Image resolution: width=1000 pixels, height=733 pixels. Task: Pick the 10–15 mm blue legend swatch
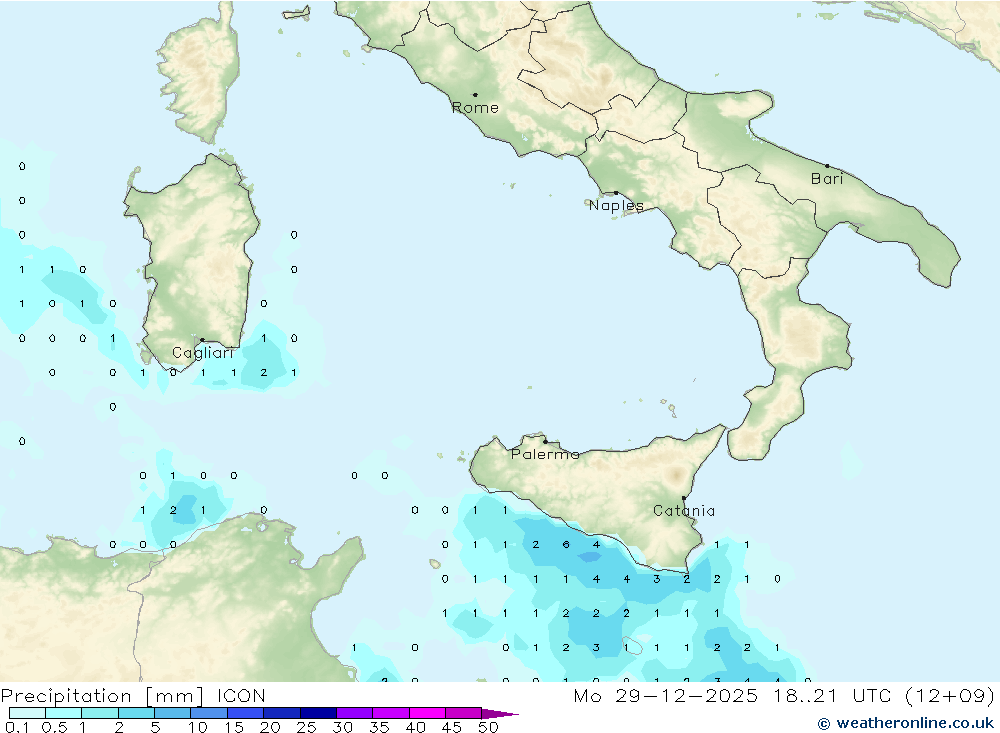coord(209,713)
